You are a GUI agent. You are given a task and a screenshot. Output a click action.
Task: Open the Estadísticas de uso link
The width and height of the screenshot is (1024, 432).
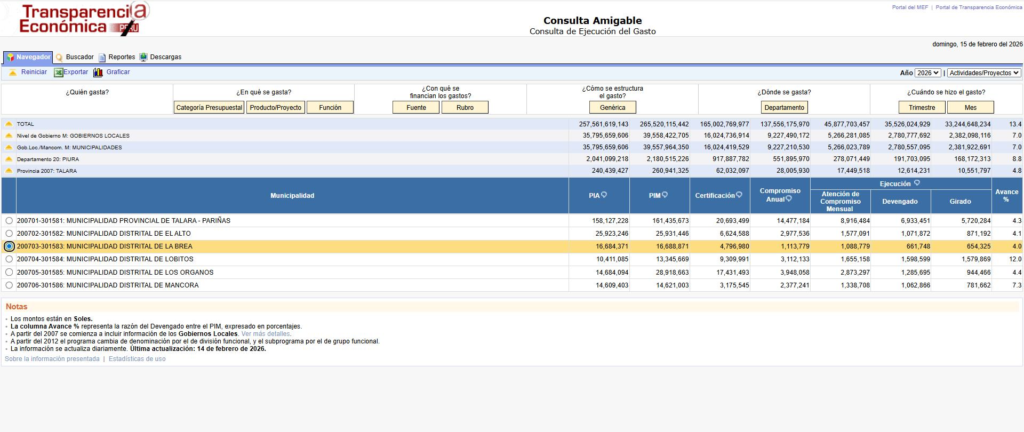(137, 357)
